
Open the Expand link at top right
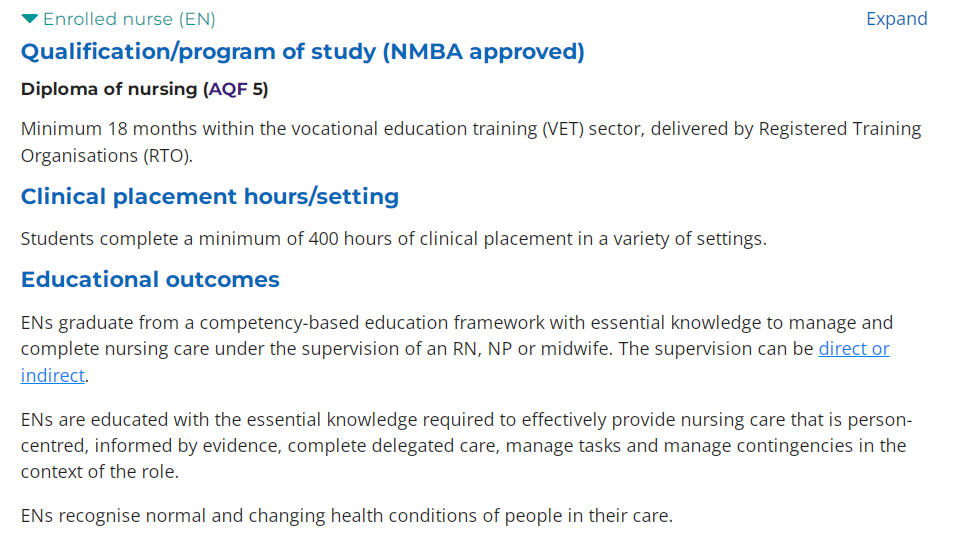[x=897, y=19]
